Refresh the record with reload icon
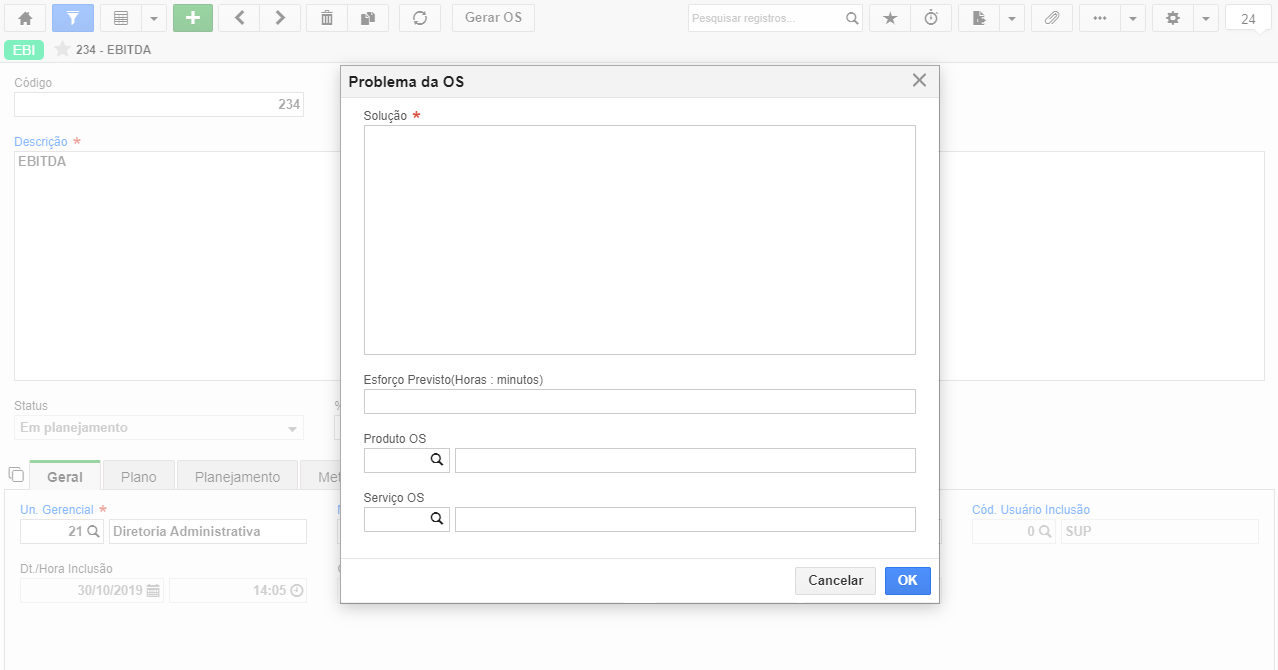Screen dimensions: 1278x670 pos(420,18)
